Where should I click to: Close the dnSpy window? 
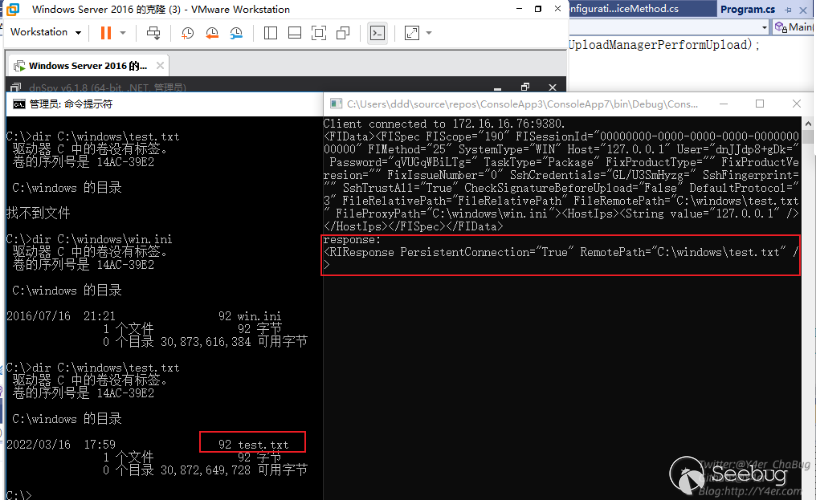point(552,87)
